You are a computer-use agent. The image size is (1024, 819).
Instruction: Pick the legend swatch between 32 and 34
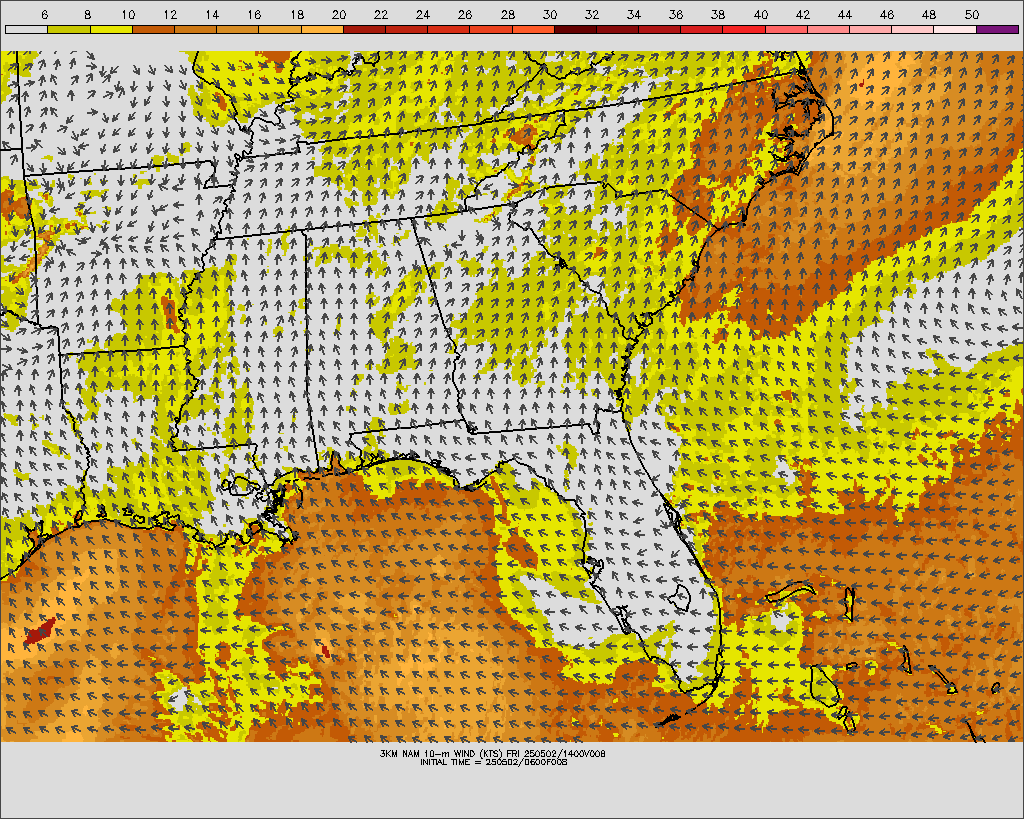(x=618, y=29)
